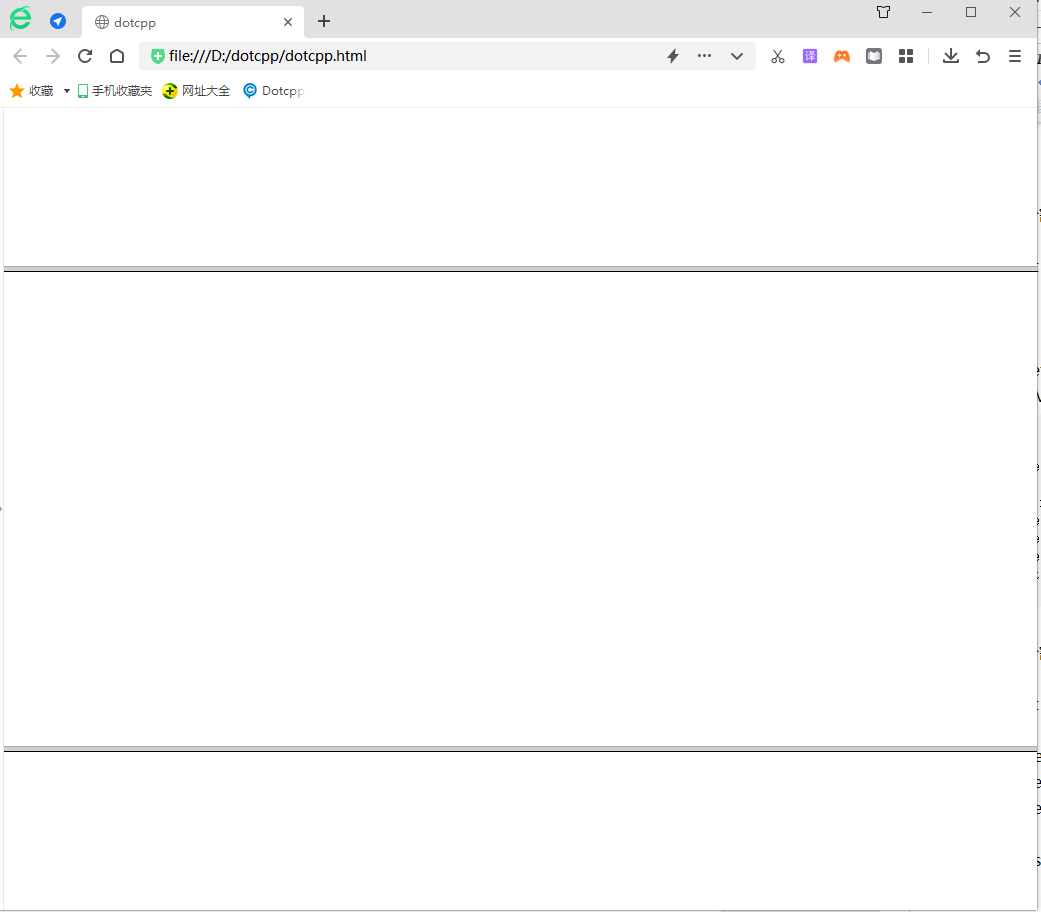Open the skin shirt icon in title bar
The width and height of the screenshot is (1041, 912).
(x=883, y=12)
